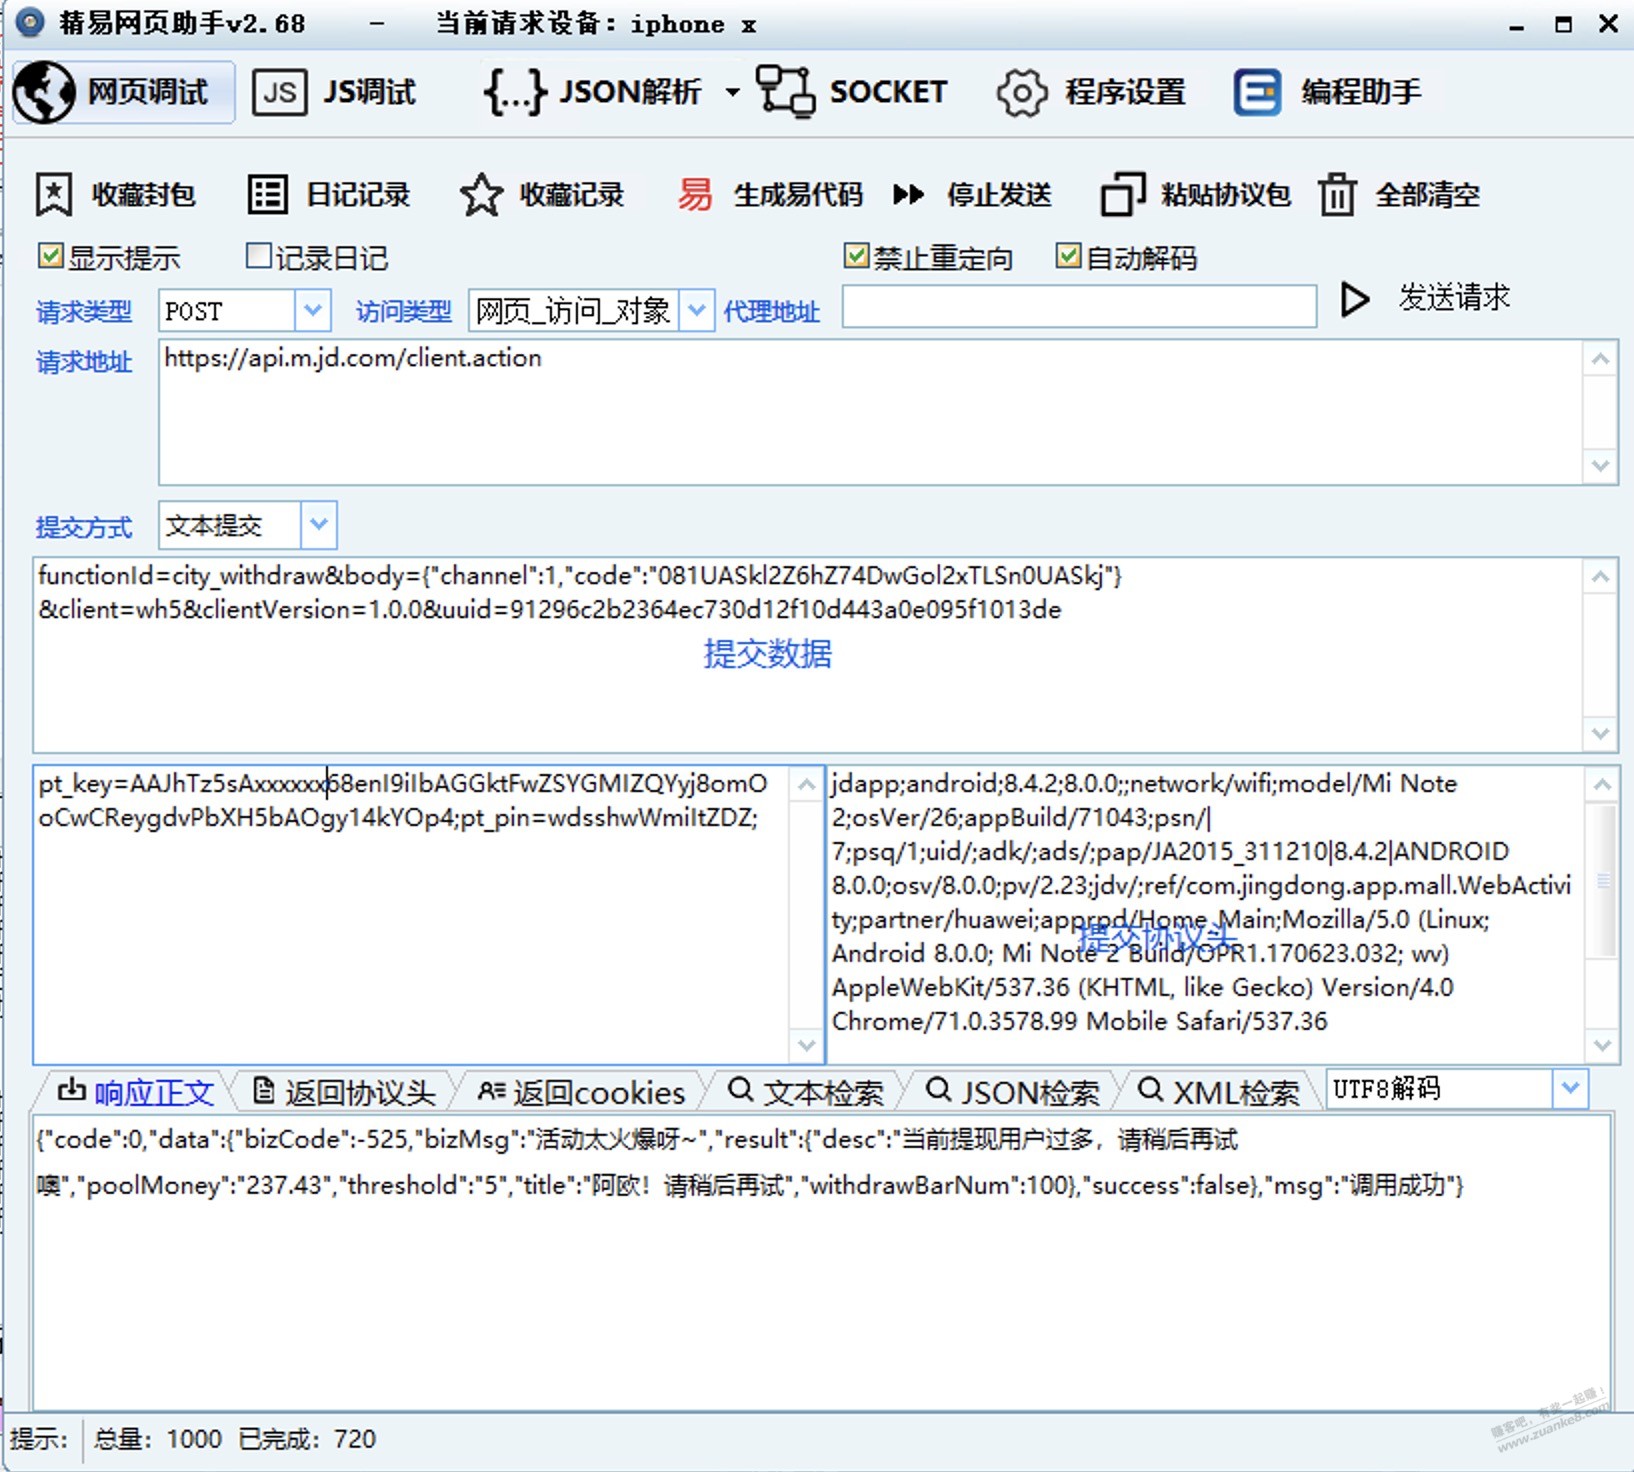Switch to the JSON检索 tab
This screenshot has height=1472, width=1634.
click(x=1012, y=1091)
